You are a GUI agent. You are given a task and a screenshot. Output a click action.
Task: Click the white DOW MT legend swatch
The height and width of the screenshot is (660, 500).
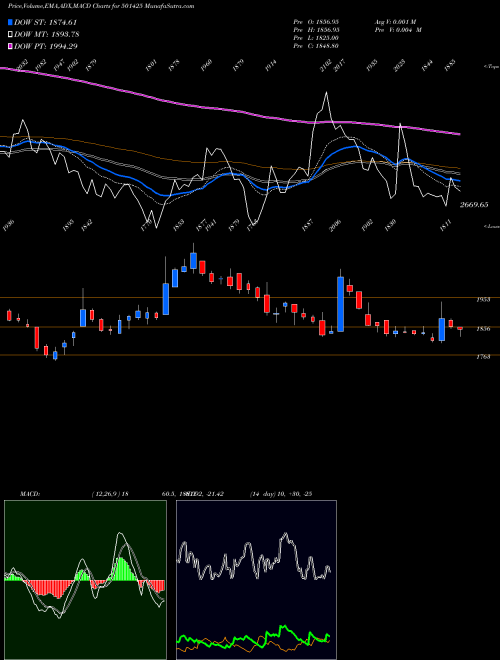click(x=10, y=34)
